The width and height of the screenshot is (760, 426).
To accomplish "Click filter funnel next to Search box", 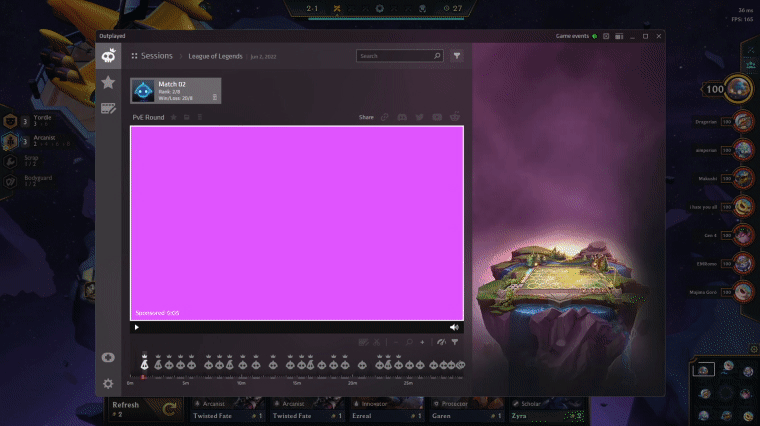I will coord(457,56).
